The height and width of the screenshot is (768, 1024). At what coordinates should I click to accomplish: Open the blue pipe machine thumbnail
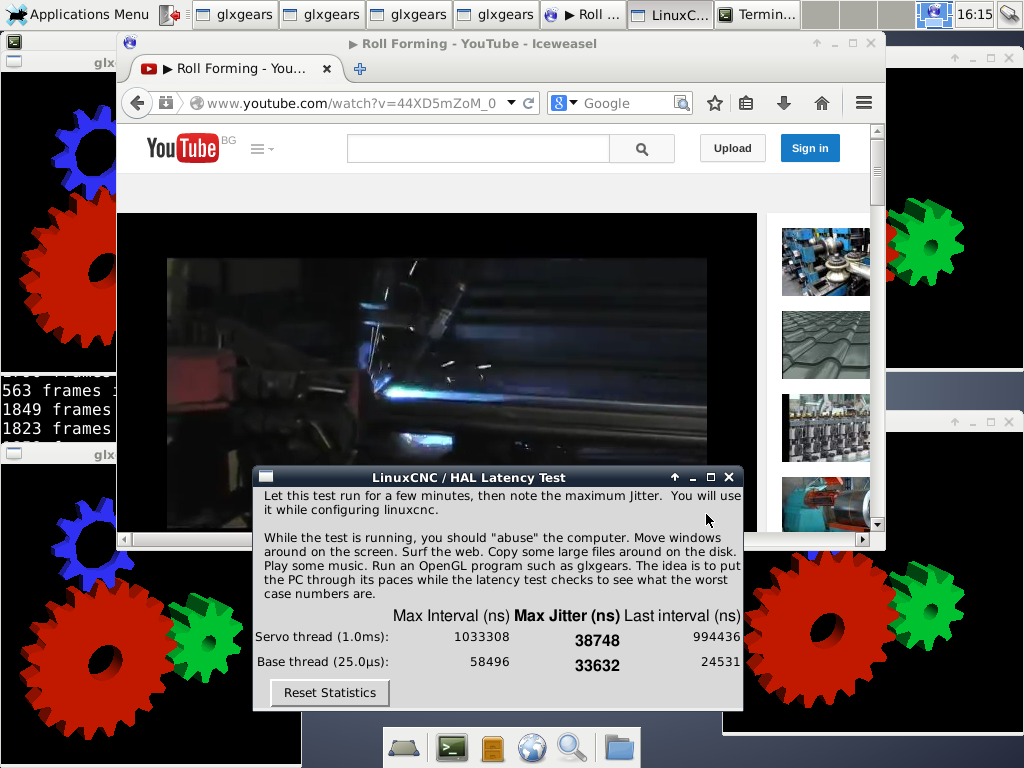click(x=825, y=262)
